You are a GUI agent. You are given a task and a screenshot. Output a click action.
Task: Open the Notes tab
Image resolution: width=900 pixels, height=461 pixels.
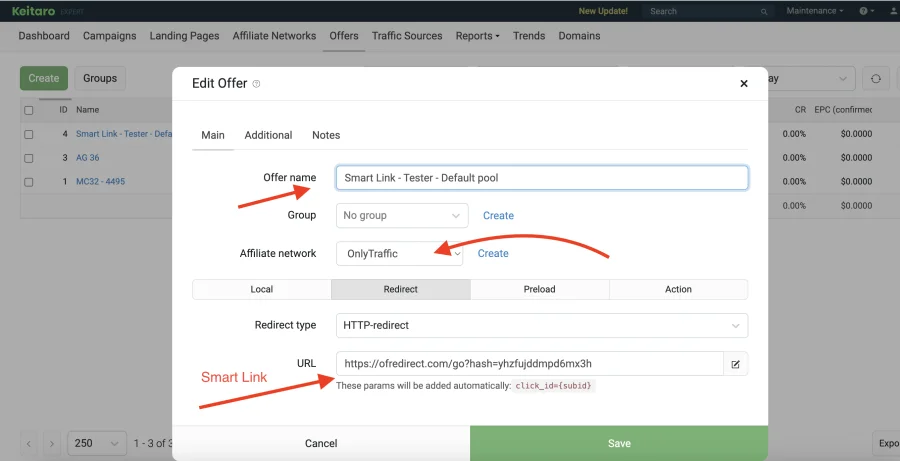click(326, 135)
